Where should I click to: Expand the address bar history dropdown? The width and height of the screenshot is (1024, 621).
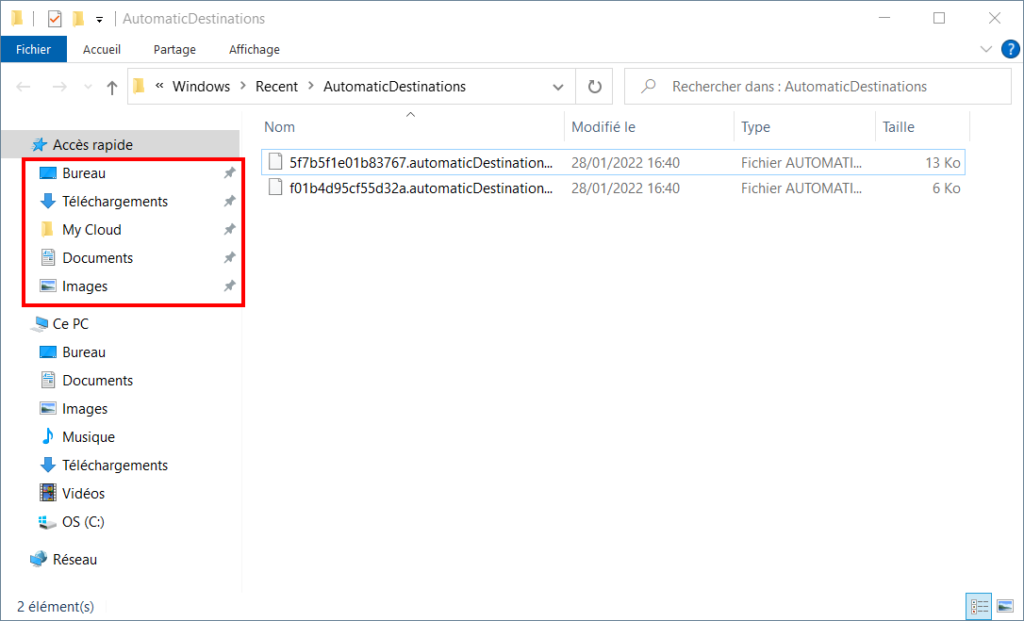click(x=558, y=87)
